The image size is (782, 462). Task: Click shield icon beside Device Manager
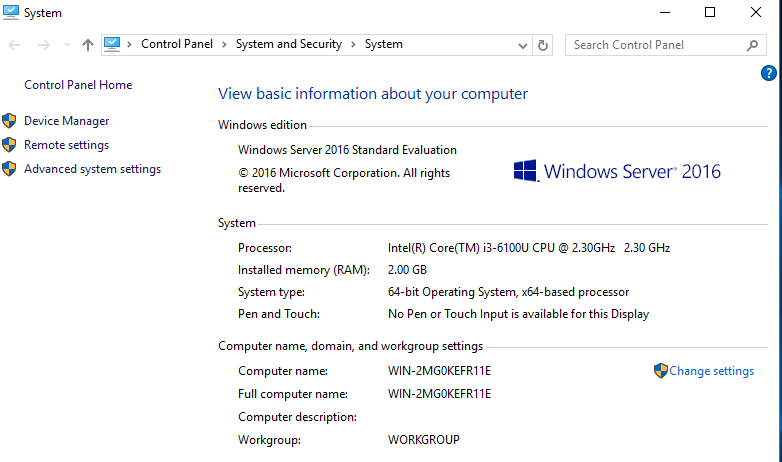[9, 121]
